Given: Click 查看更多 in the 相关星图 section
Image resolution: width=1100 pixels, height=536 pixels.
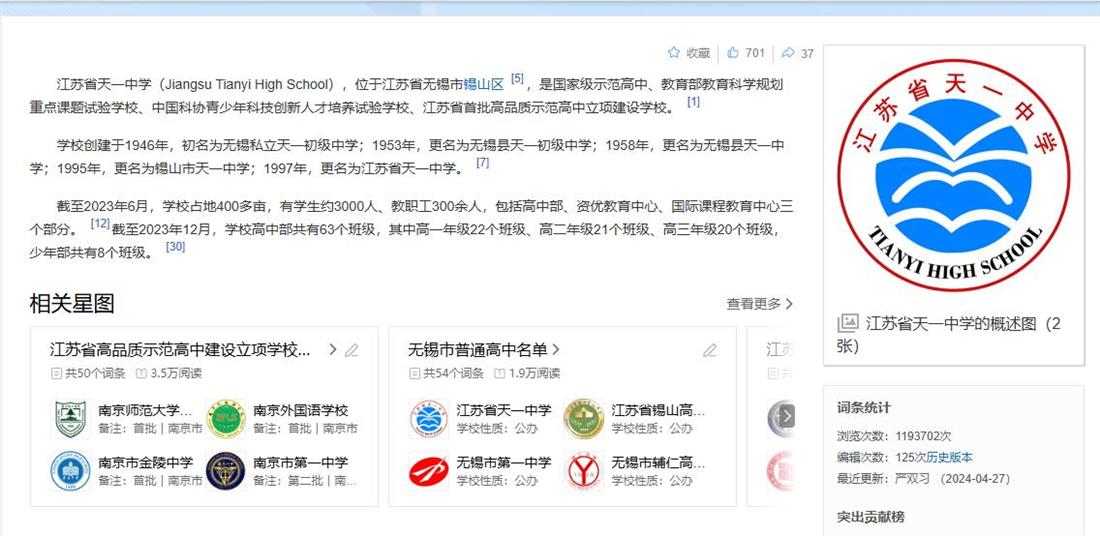Looking at the screenshot, I should pos(760,304).
